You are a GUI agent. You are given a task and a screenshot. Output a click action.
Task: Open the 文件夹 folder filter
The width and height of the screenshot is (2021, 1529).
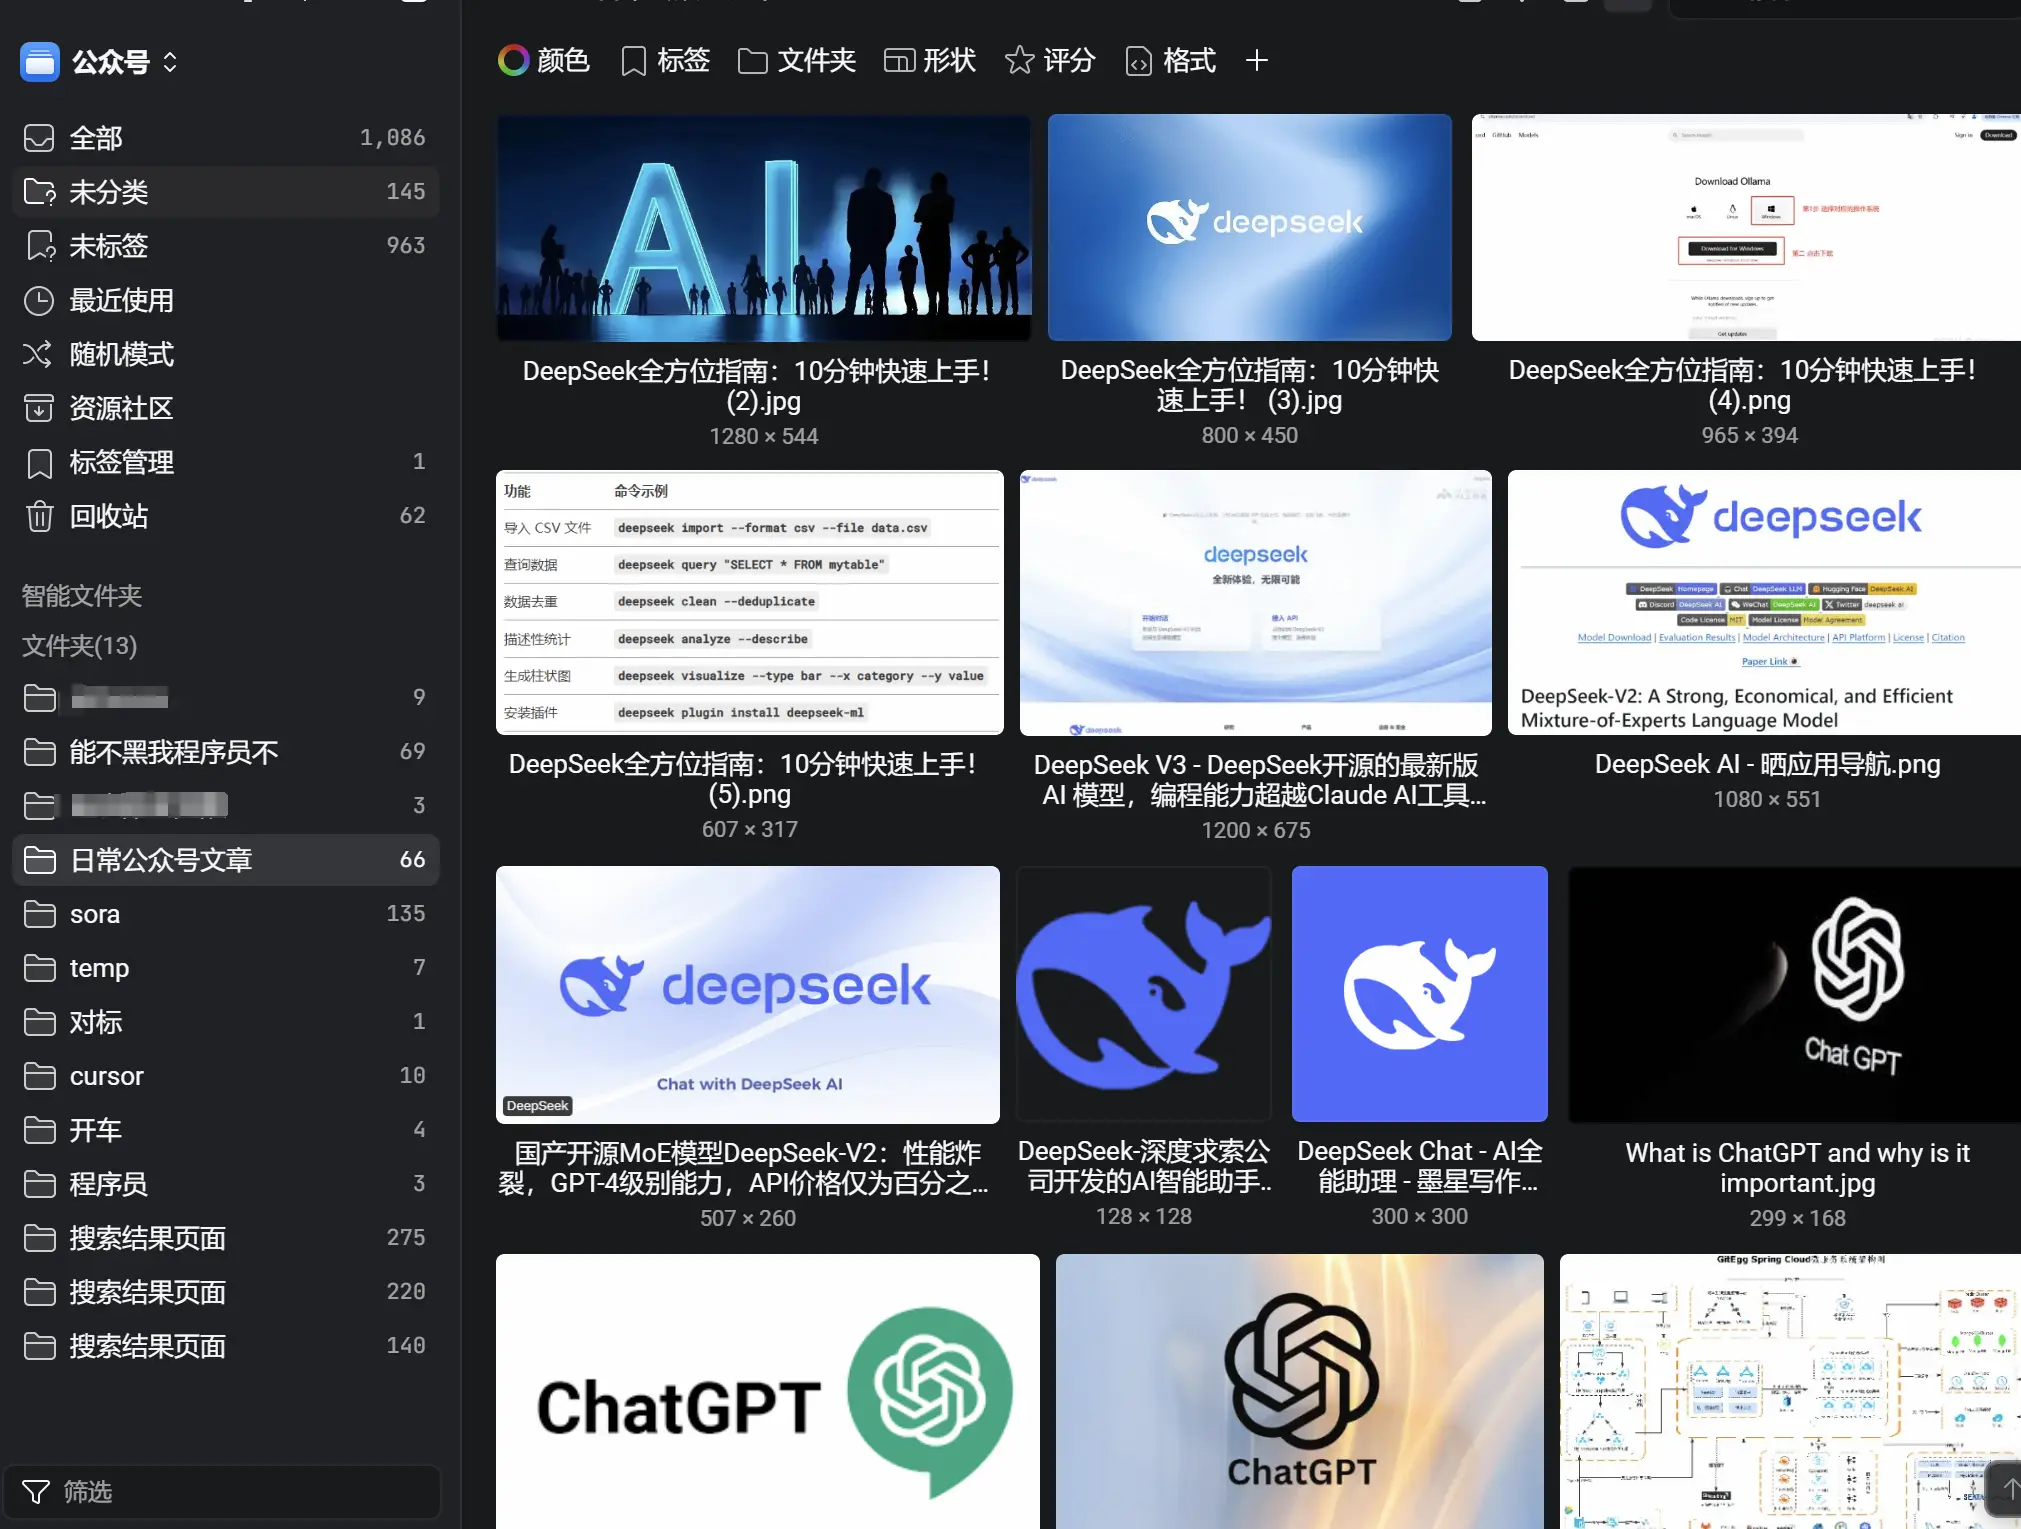(x=797, y=61)
